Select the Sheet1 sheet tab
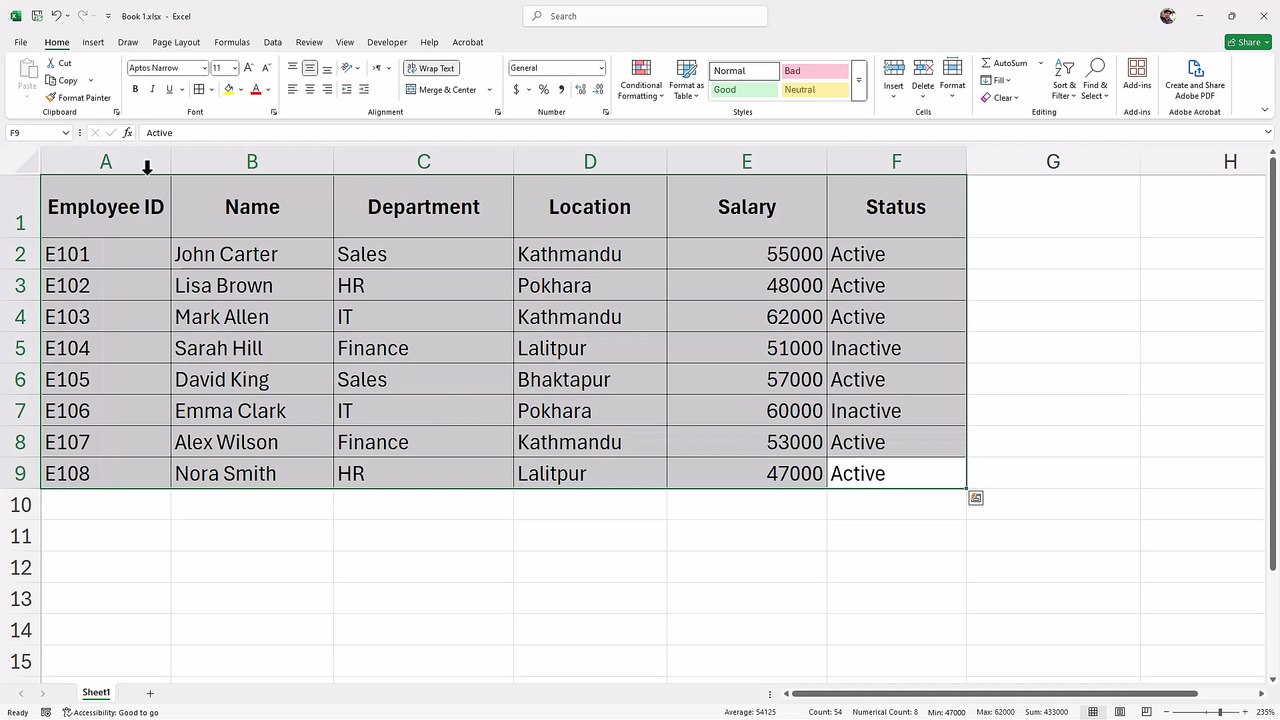This screenshot has height=720, width=1280. [x=96, y=693]
